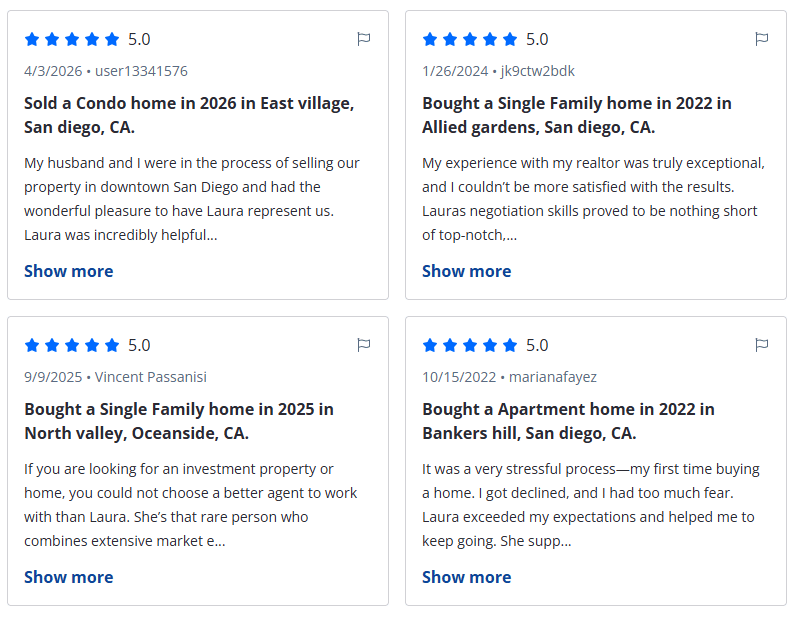The width and height of the screenshot is (794, 619).
Task: Click star rating on East village review
Action: (x=72, y=39)
